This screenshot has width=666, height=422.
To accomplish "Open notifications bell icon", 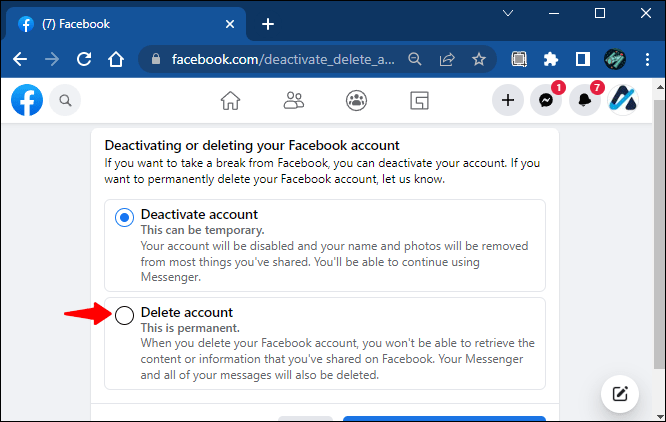I will [584, 100].
